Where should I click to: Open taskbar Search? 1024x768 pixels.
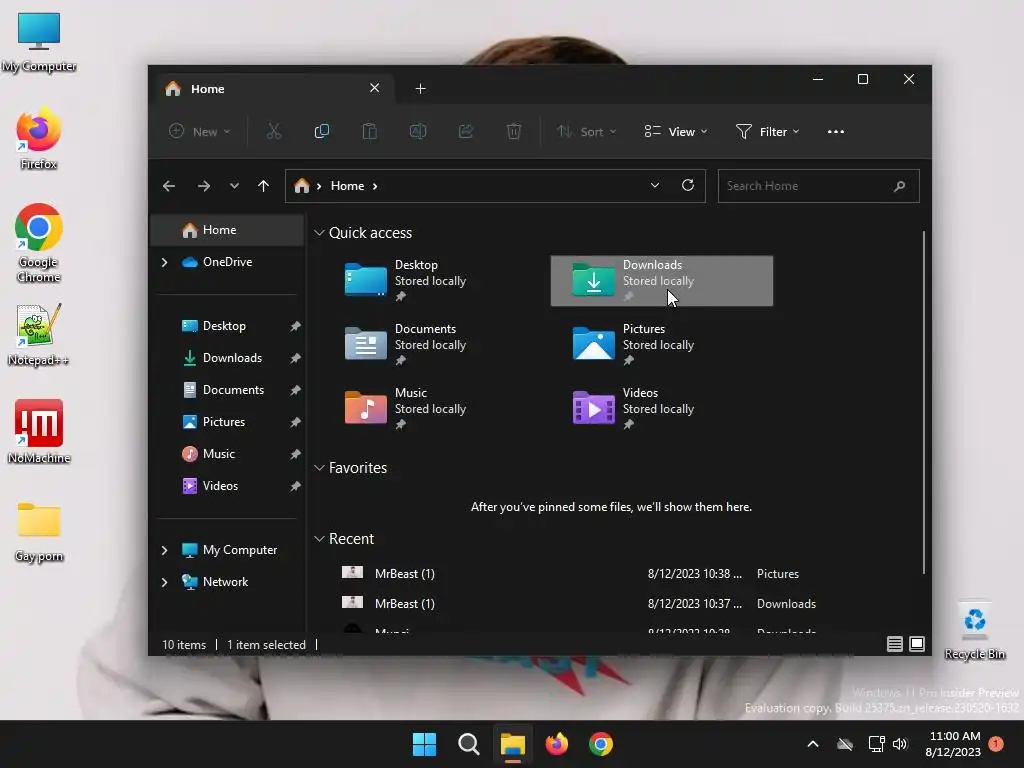(468, 744)
